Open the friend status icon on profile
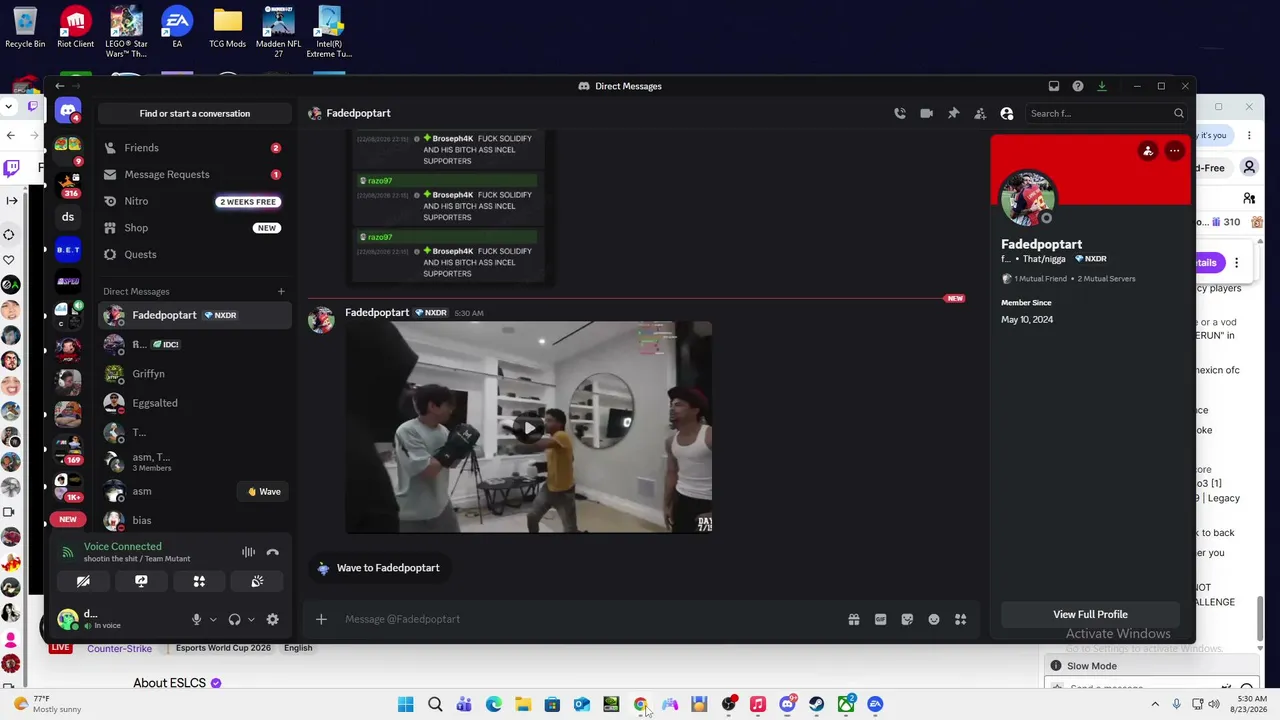The width and height of the screenshot is (1280, 720). [x=1148, y=151]
